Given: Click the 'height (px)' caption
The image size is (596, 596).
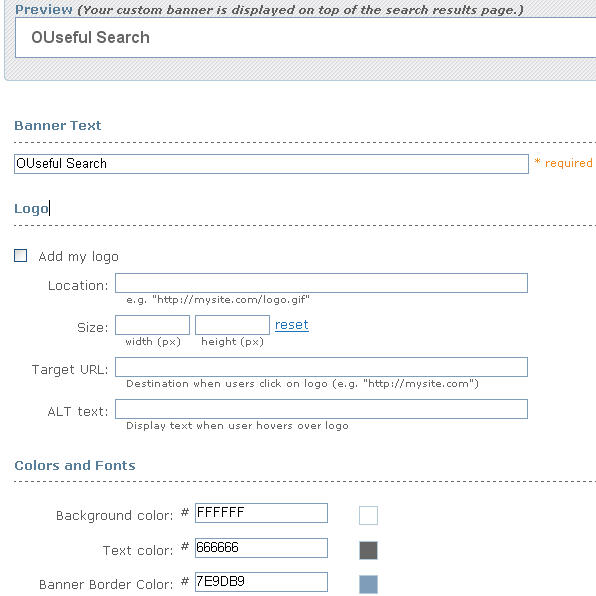Looking at the screenshot, I should tap(232, 342).
